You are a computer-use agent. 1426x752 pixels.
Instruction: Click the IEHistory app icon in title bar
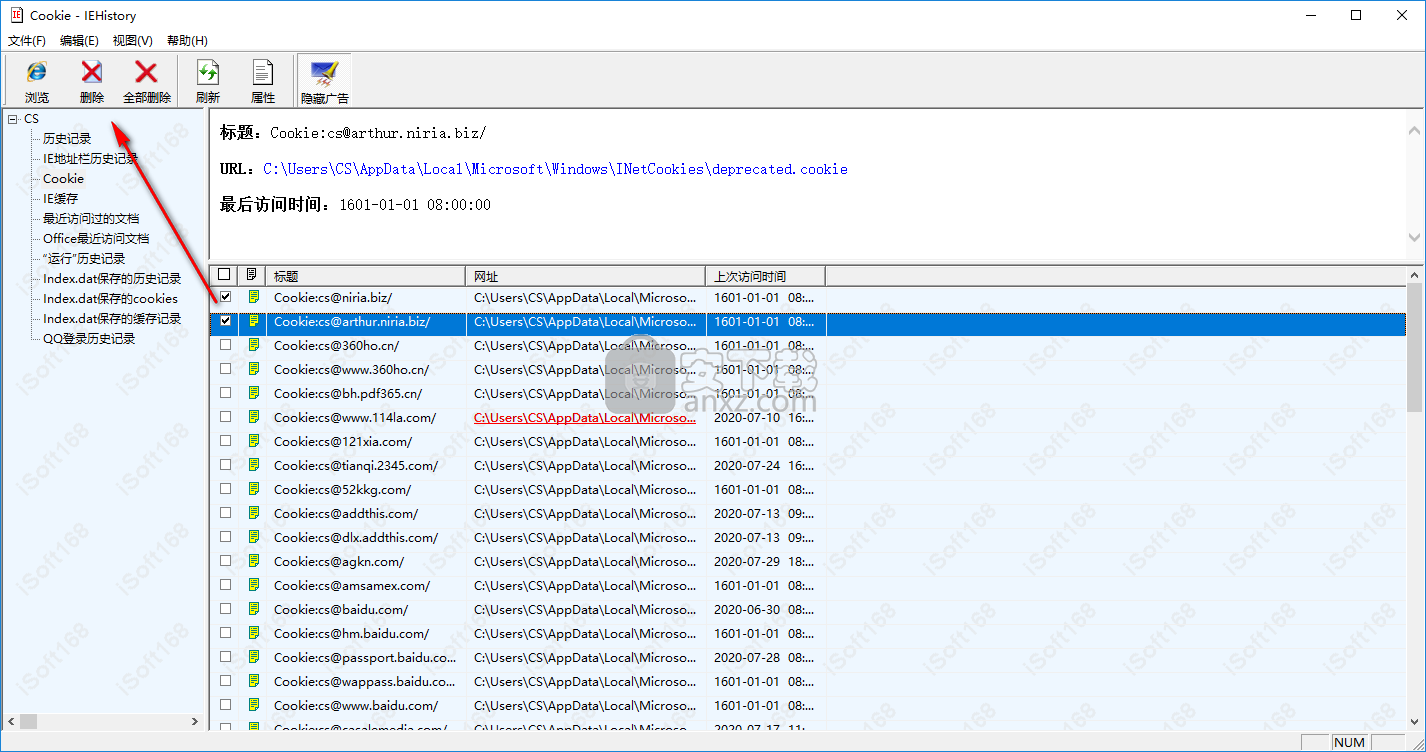(x=16, y=15)
